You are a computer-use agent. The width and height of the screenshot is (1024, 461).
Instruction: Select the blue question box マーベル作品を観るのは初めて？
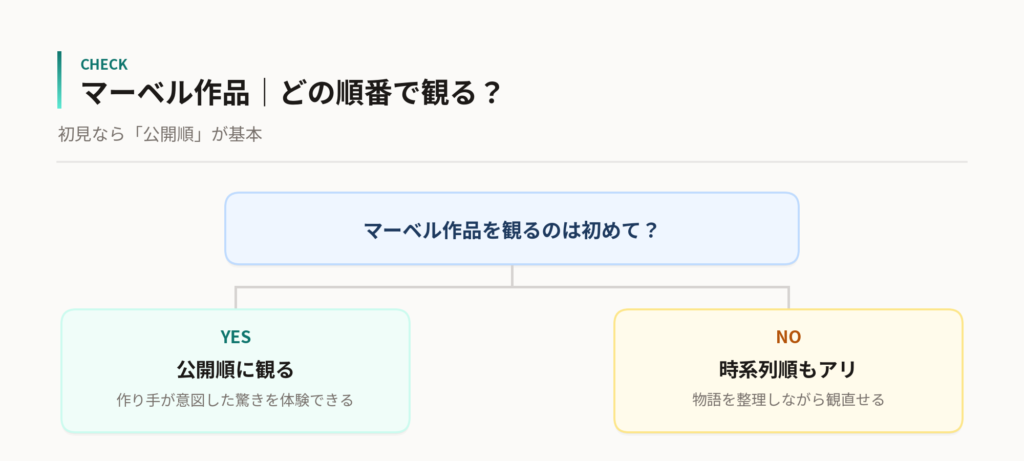(512, 229)
